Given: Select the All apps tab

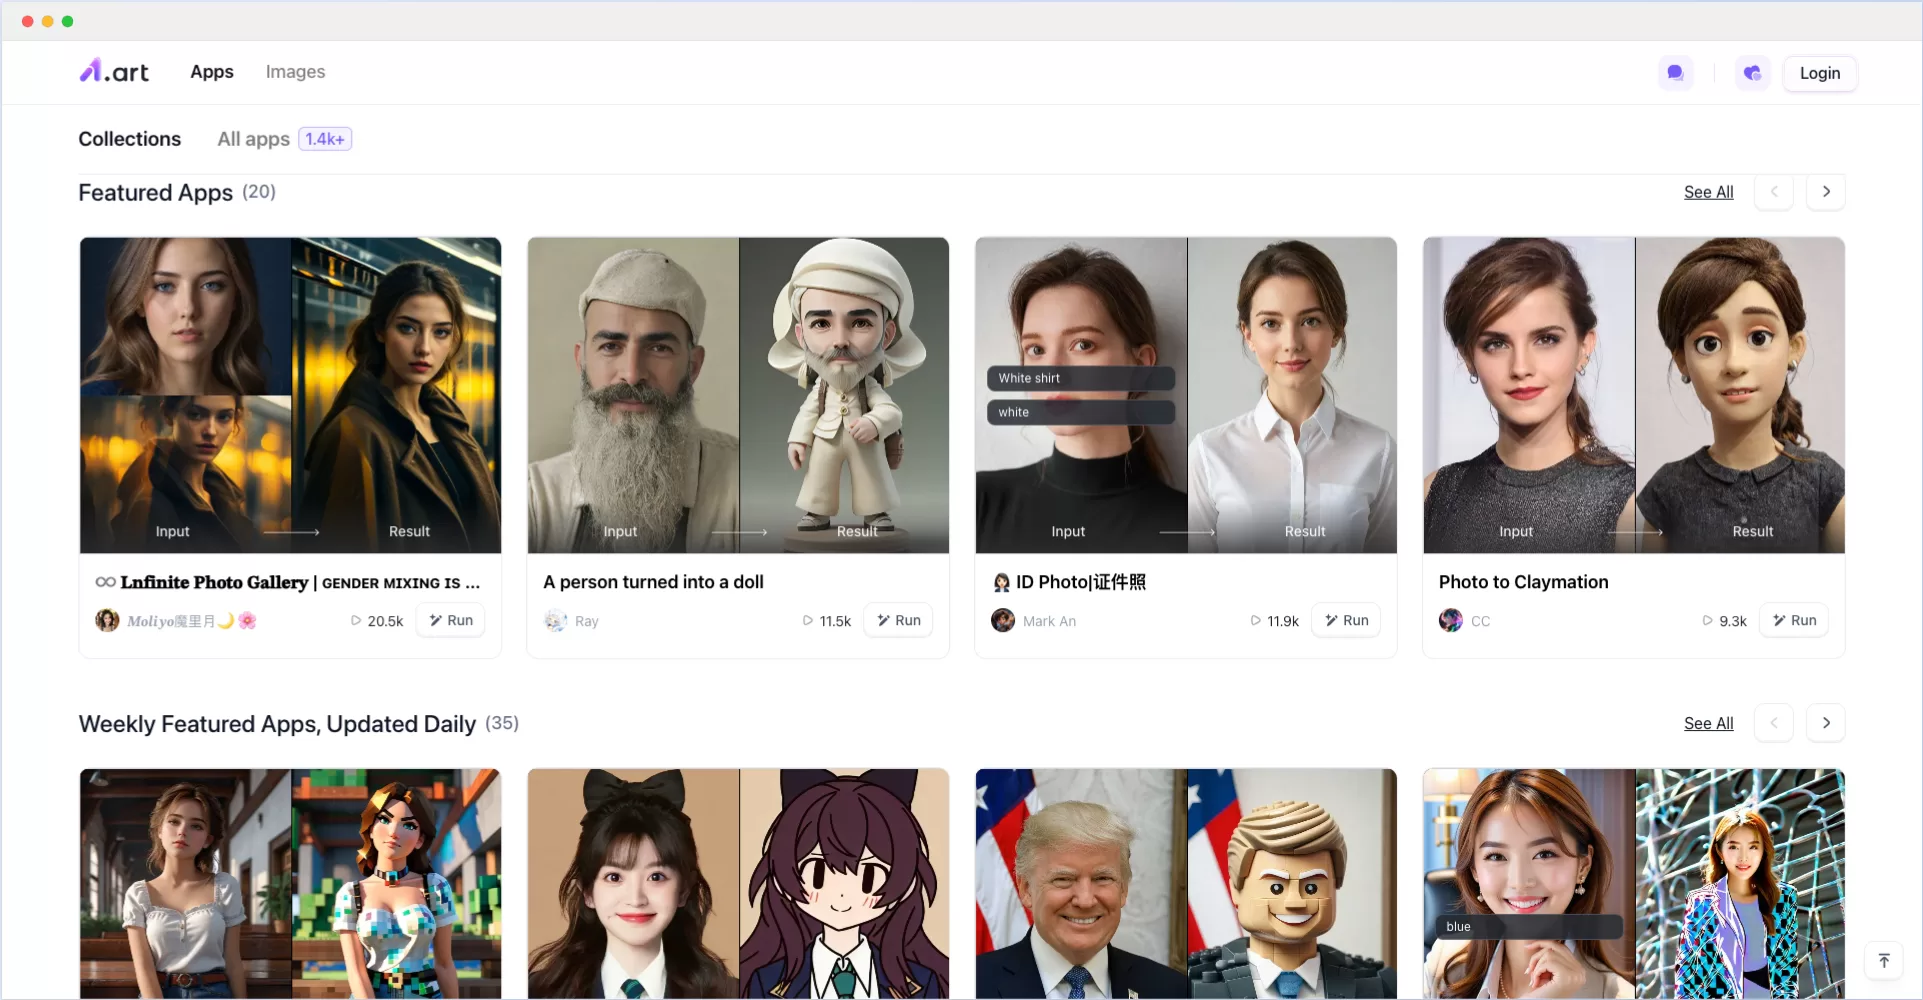Looking at the screenshot, I should 254,139.
